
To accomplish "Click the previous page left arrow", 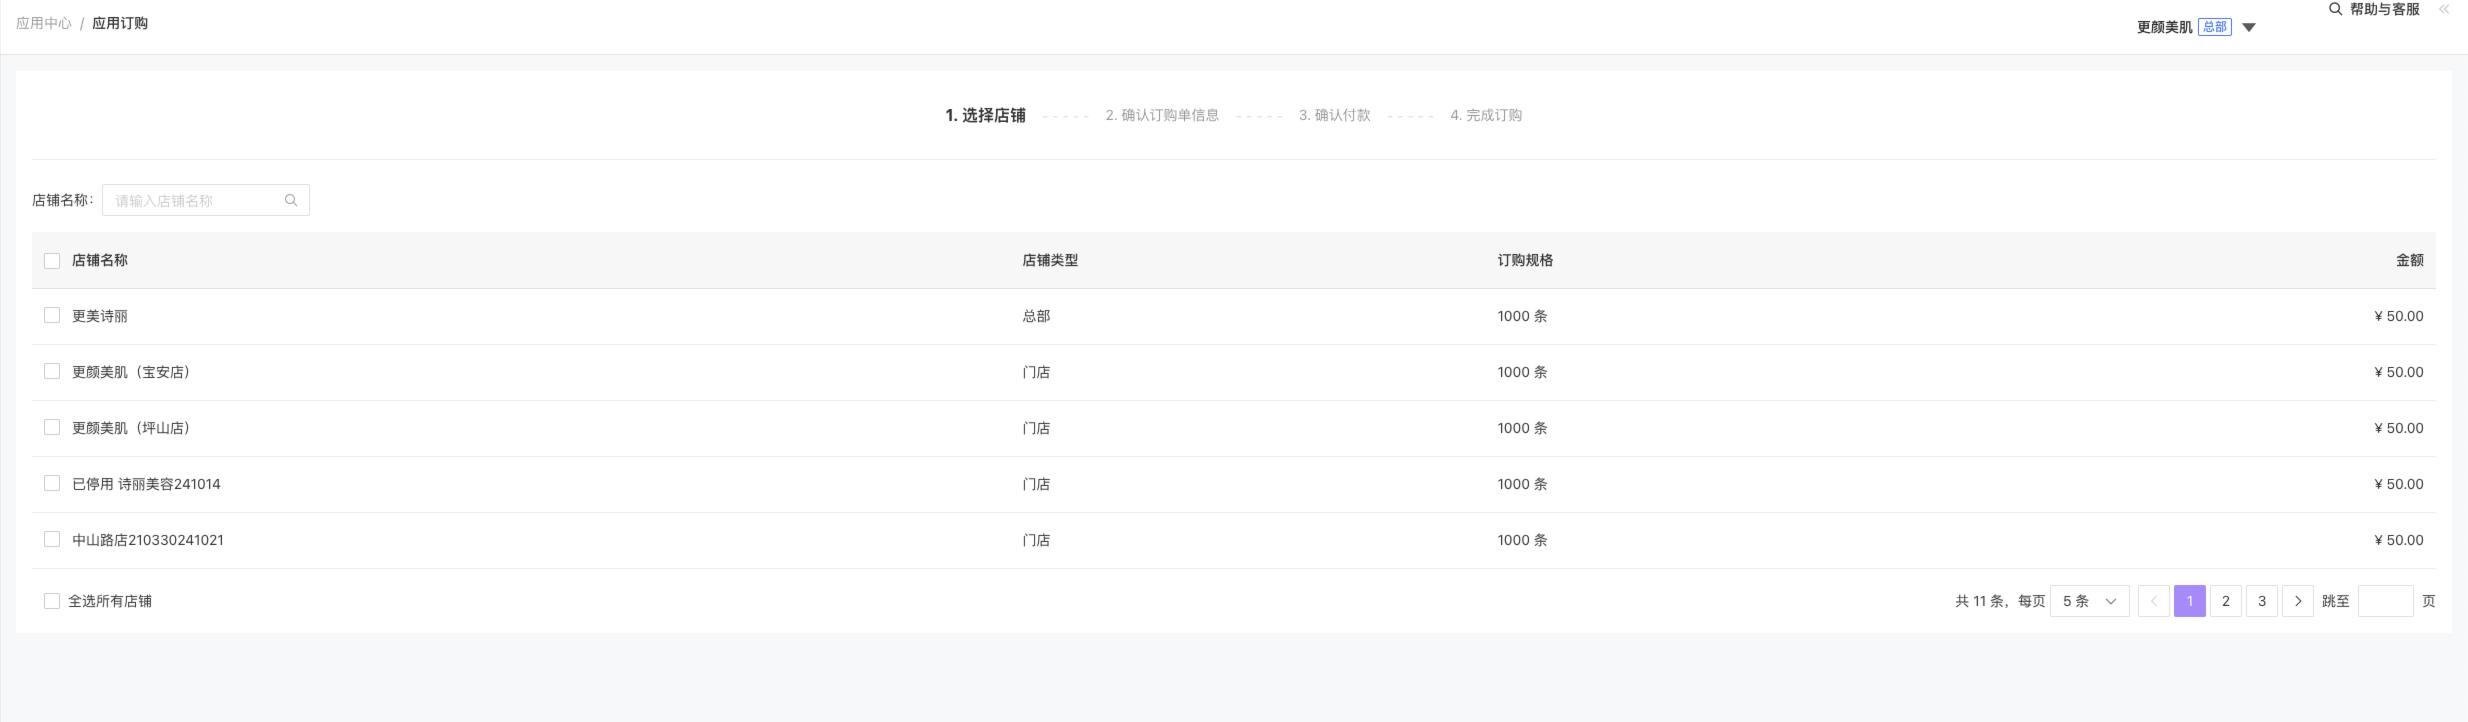I will tap(2153, 601).
